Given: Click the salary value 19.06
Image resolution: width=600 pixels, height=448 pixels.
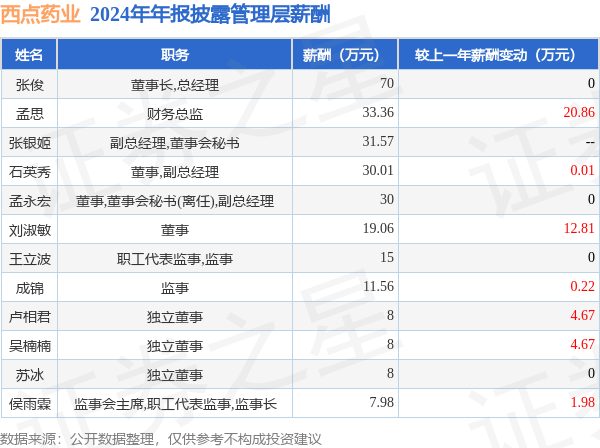Looking at the screenshot, I should pos(378,229).
